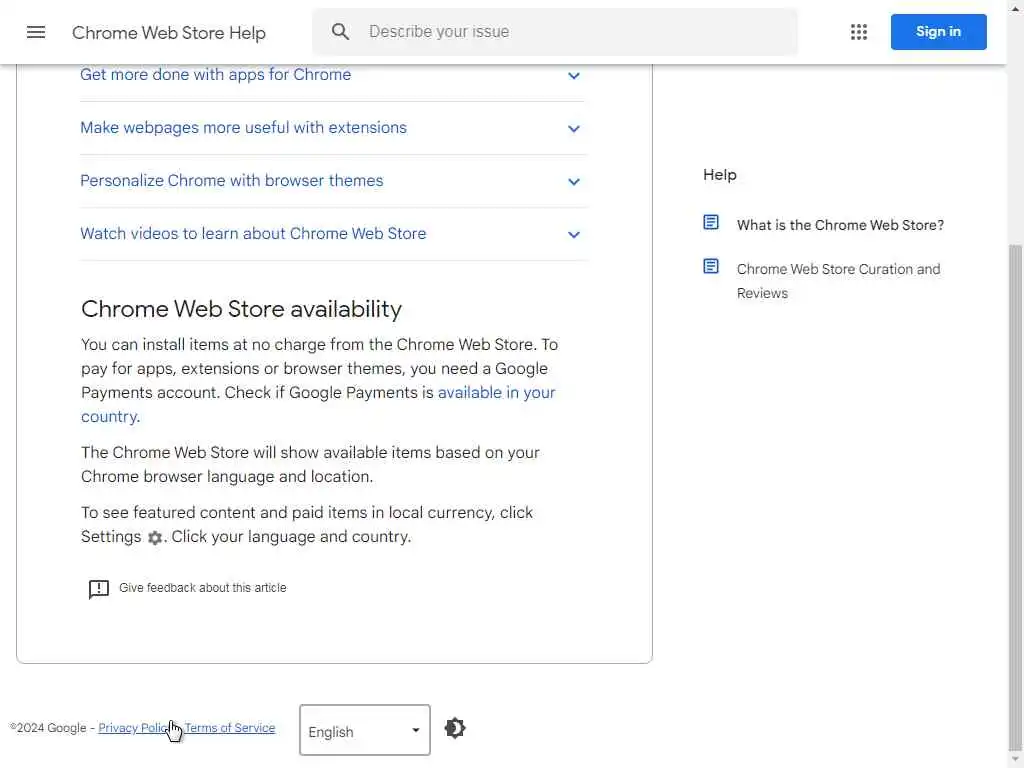
Task: Open the main hamburger menu
Action: pyautogui.click(x=36, y=32)
